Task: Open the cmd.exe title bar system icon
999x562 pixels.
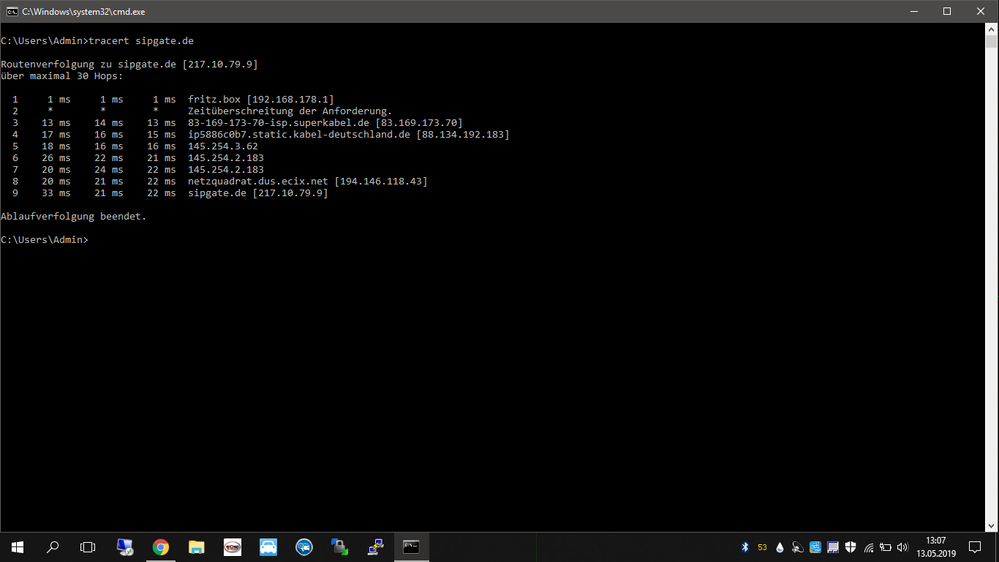Action: pos(12,11)
